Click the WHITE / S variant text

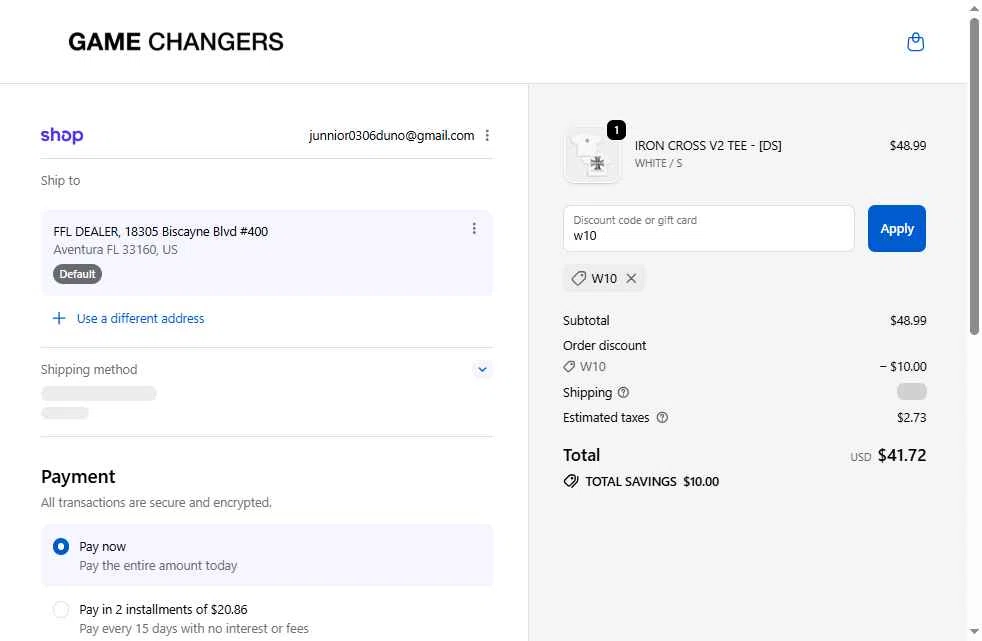click(658, 163)
